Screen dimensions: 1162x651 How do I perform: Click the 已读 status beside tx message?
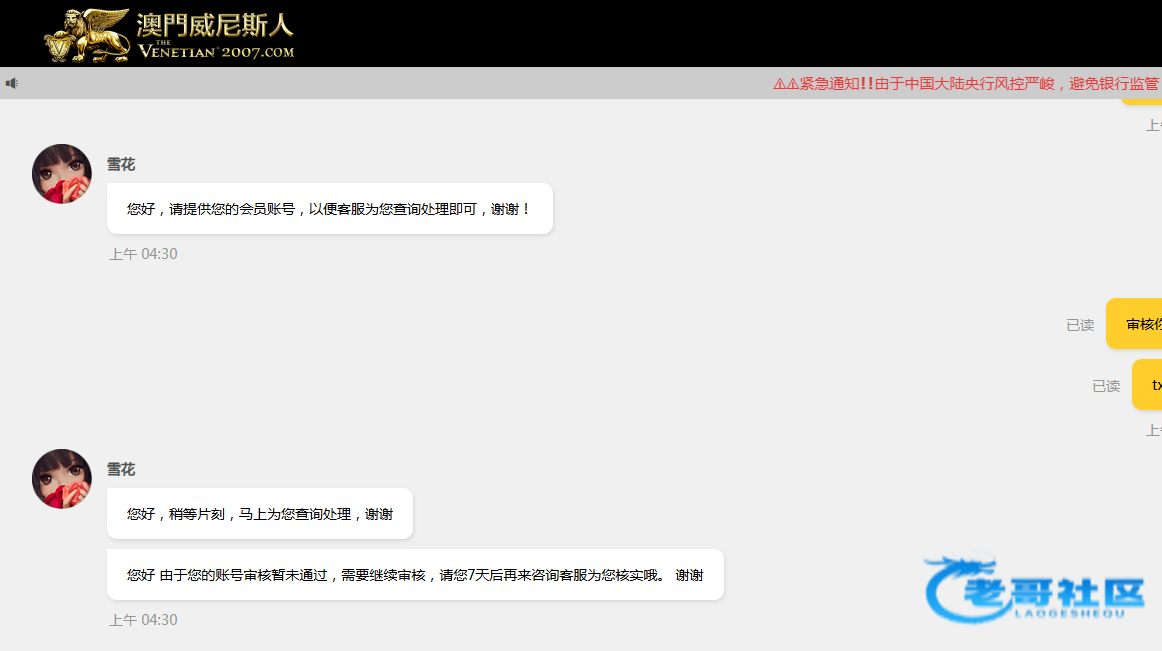[x=1106, y=386]
